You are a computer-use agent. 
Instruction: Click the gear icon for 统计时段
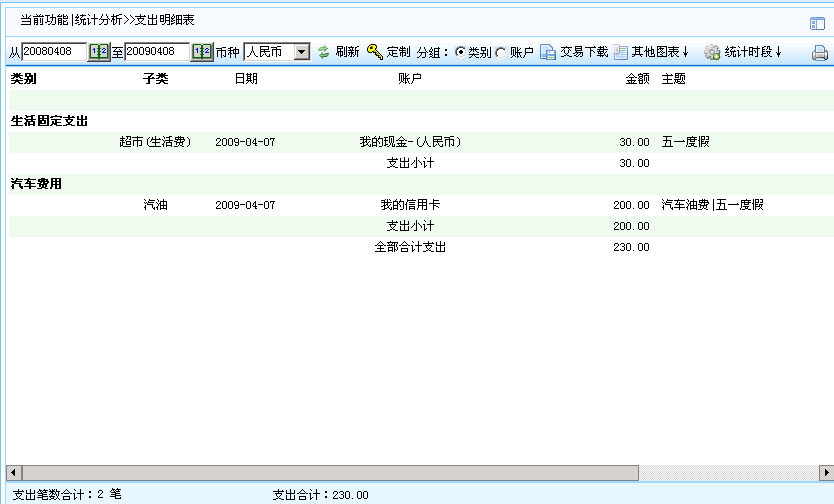tap(712, 52)
